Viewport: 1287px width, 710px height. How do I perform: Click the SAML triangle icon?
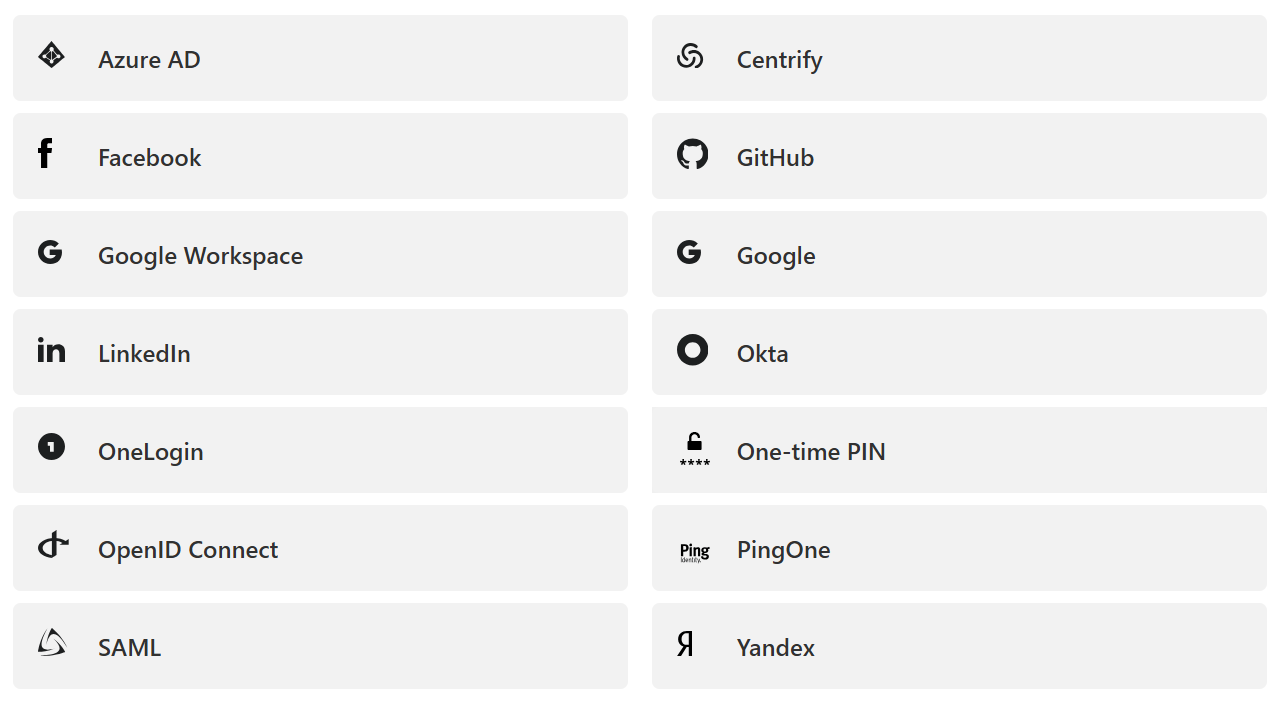pyautogui.click(x=52, y=643)
